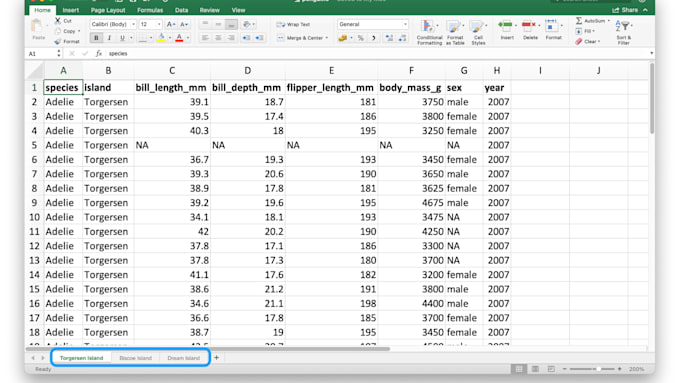
Task: Click the accounting currency format icon
Action: pos(343,38)
